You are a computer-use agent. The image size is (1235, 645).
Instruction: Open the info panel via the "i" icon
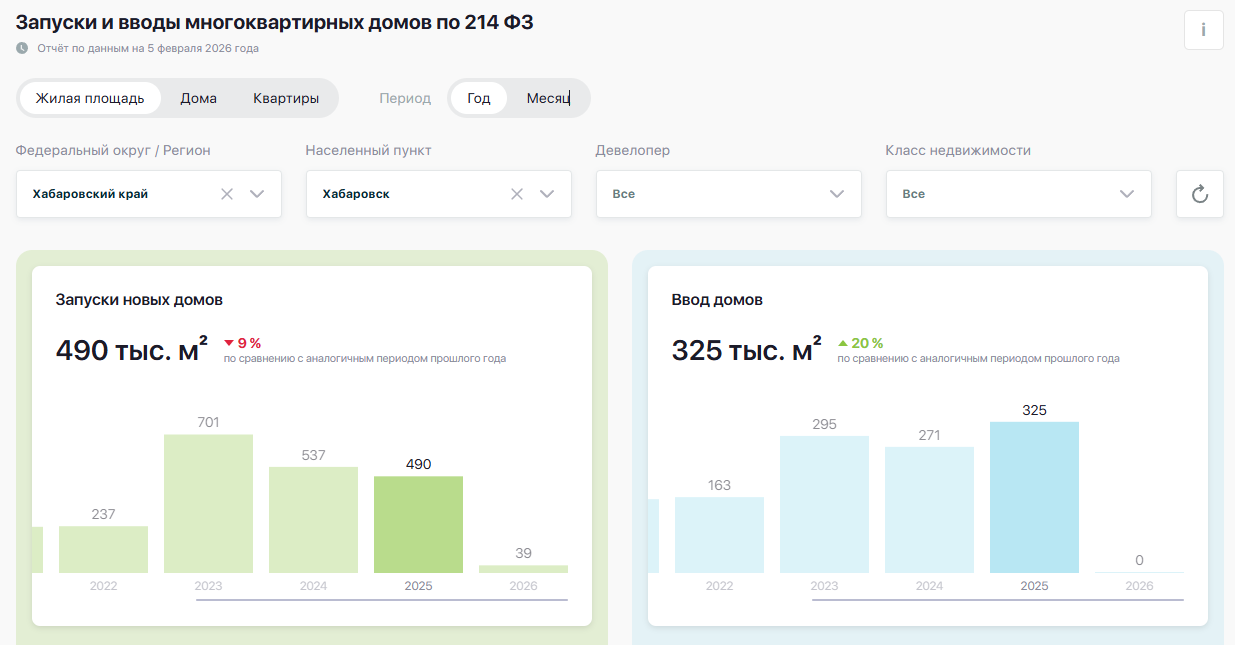click(1203, 30)
